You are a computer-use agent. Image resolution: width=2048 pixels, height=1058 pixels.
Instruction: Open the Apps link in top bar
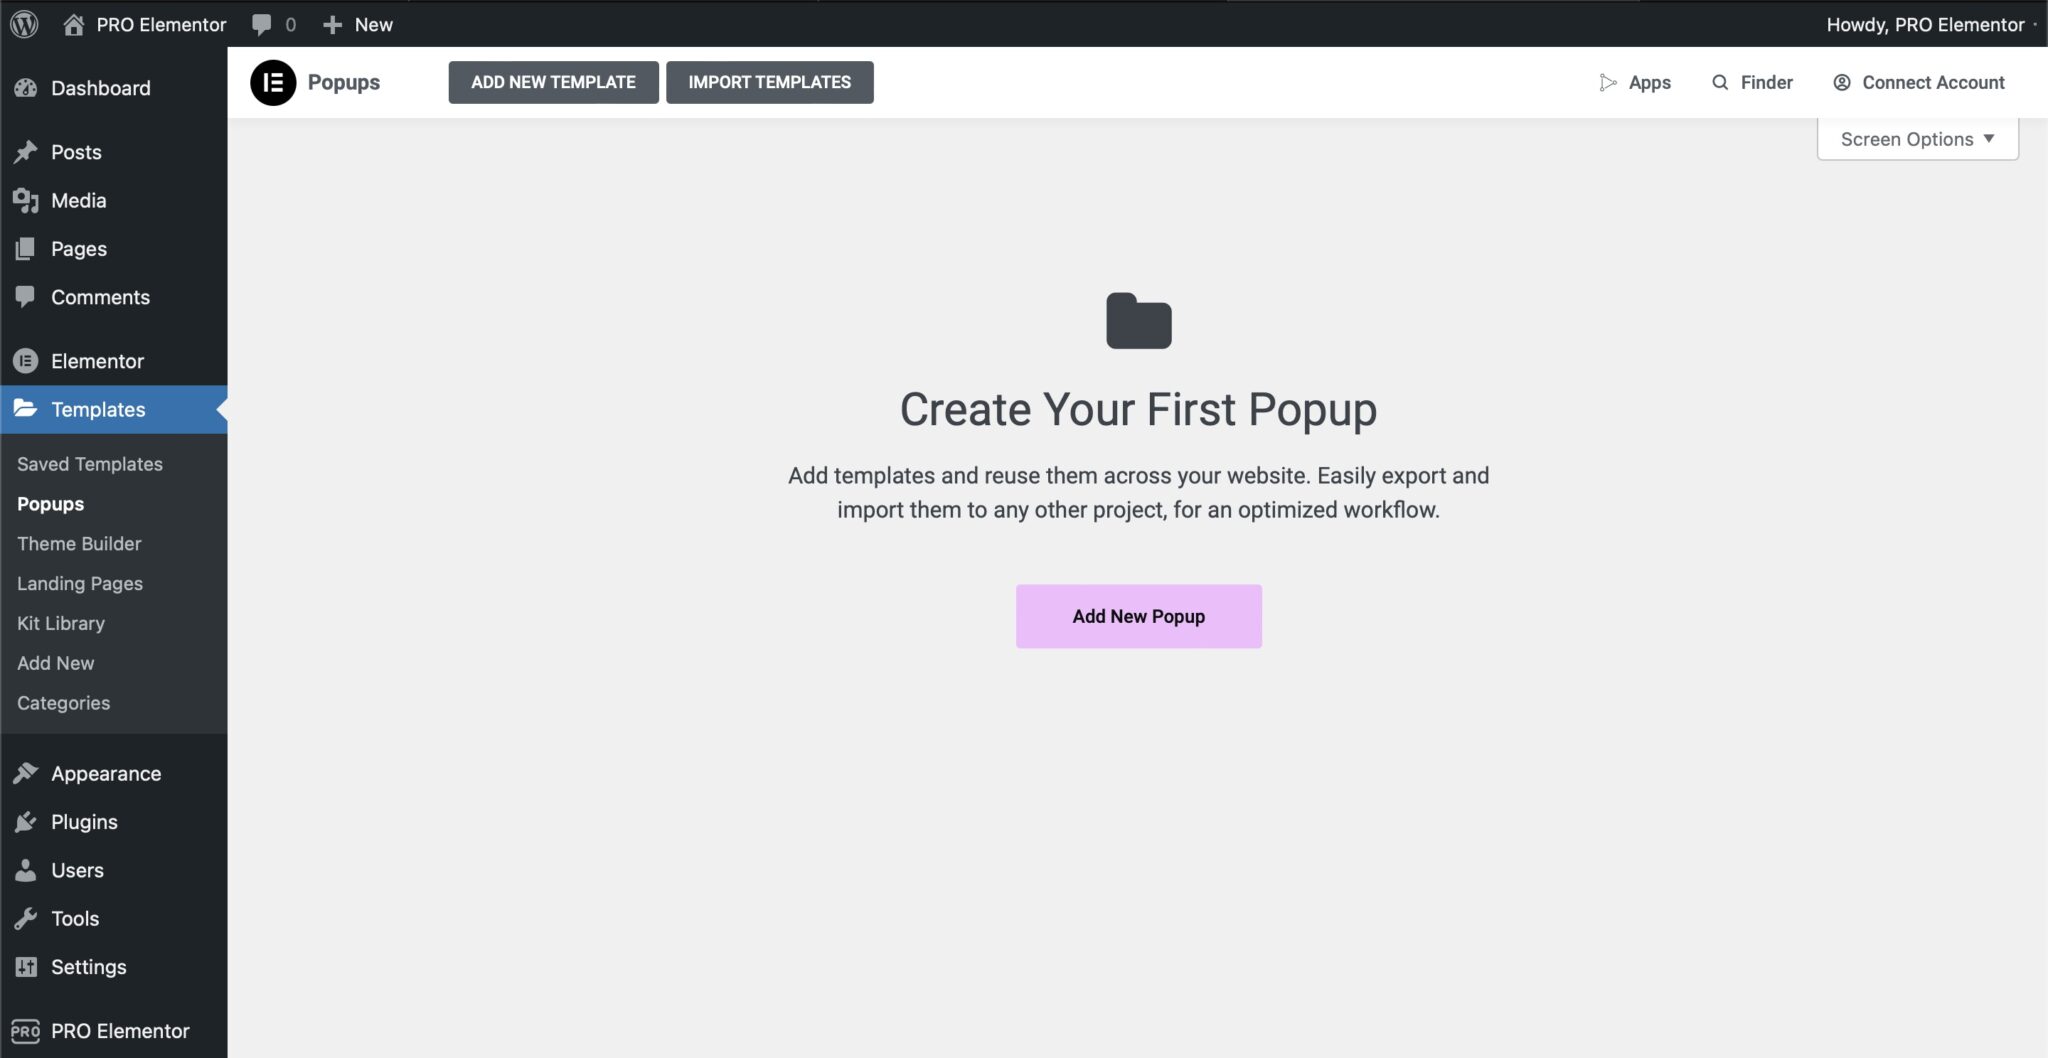[x=1635, y=83]
